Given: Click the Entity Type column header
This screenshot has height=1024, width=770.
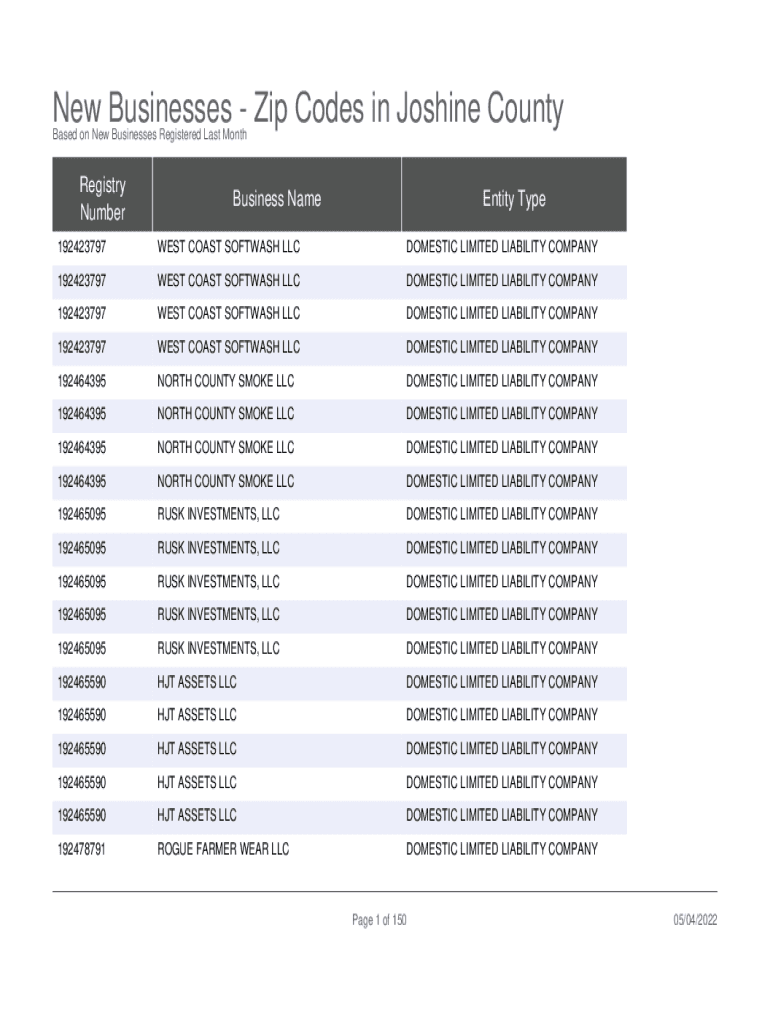Looking at the screenshot, I should tap(513, 199).
